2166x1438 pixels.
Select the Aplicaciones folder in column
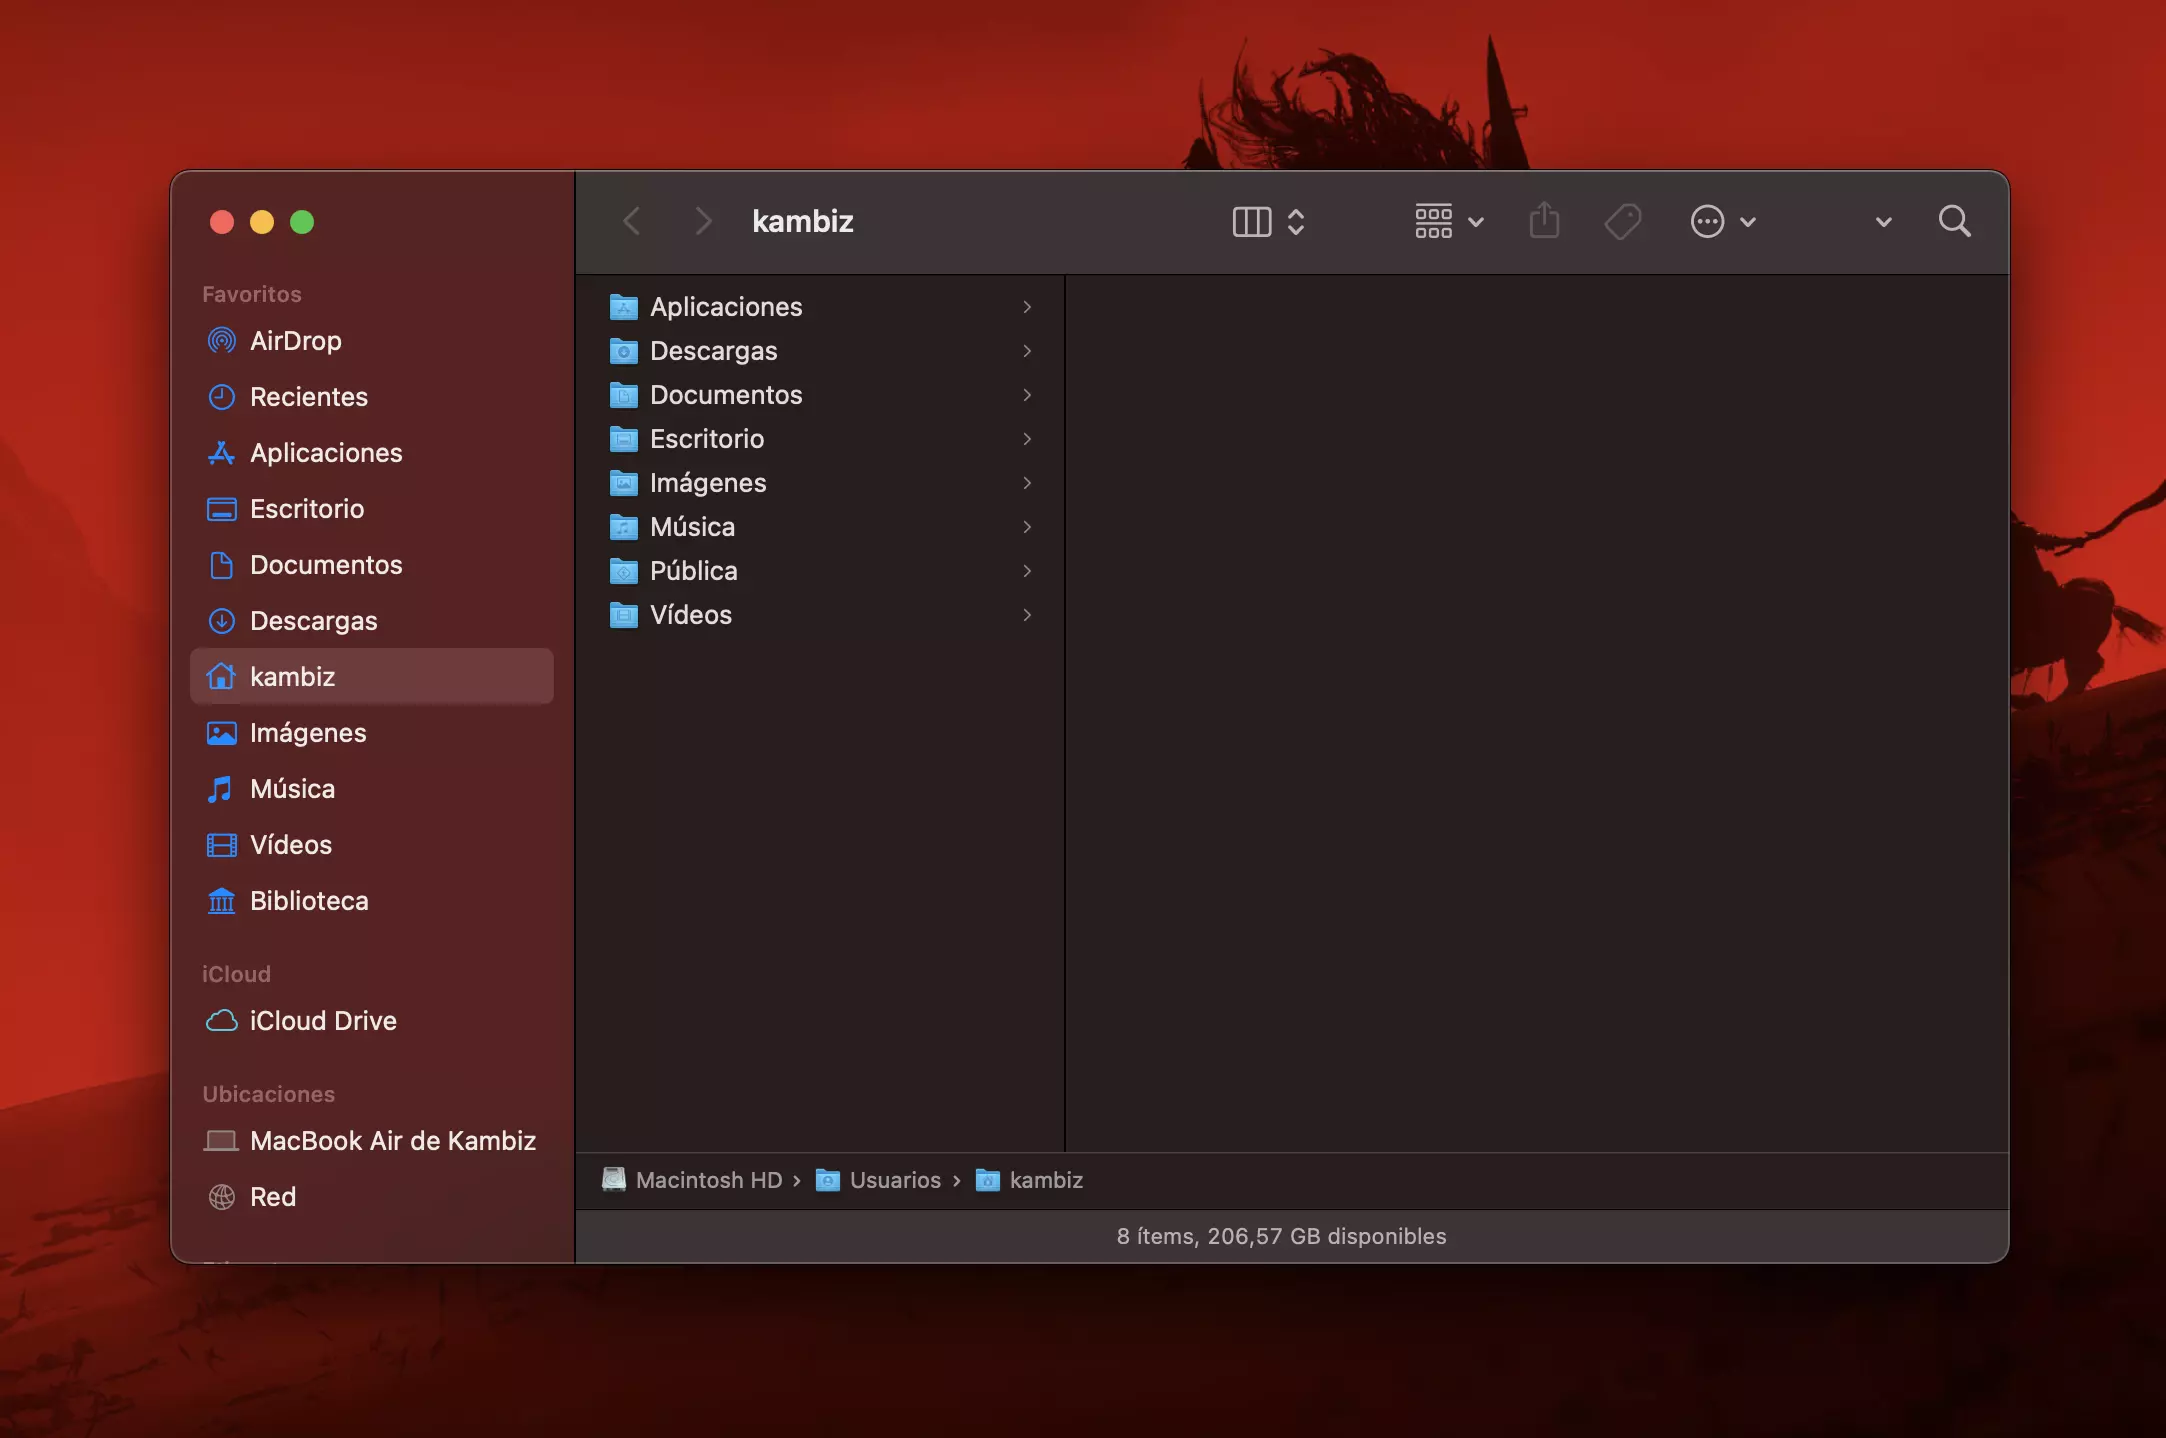820,307
